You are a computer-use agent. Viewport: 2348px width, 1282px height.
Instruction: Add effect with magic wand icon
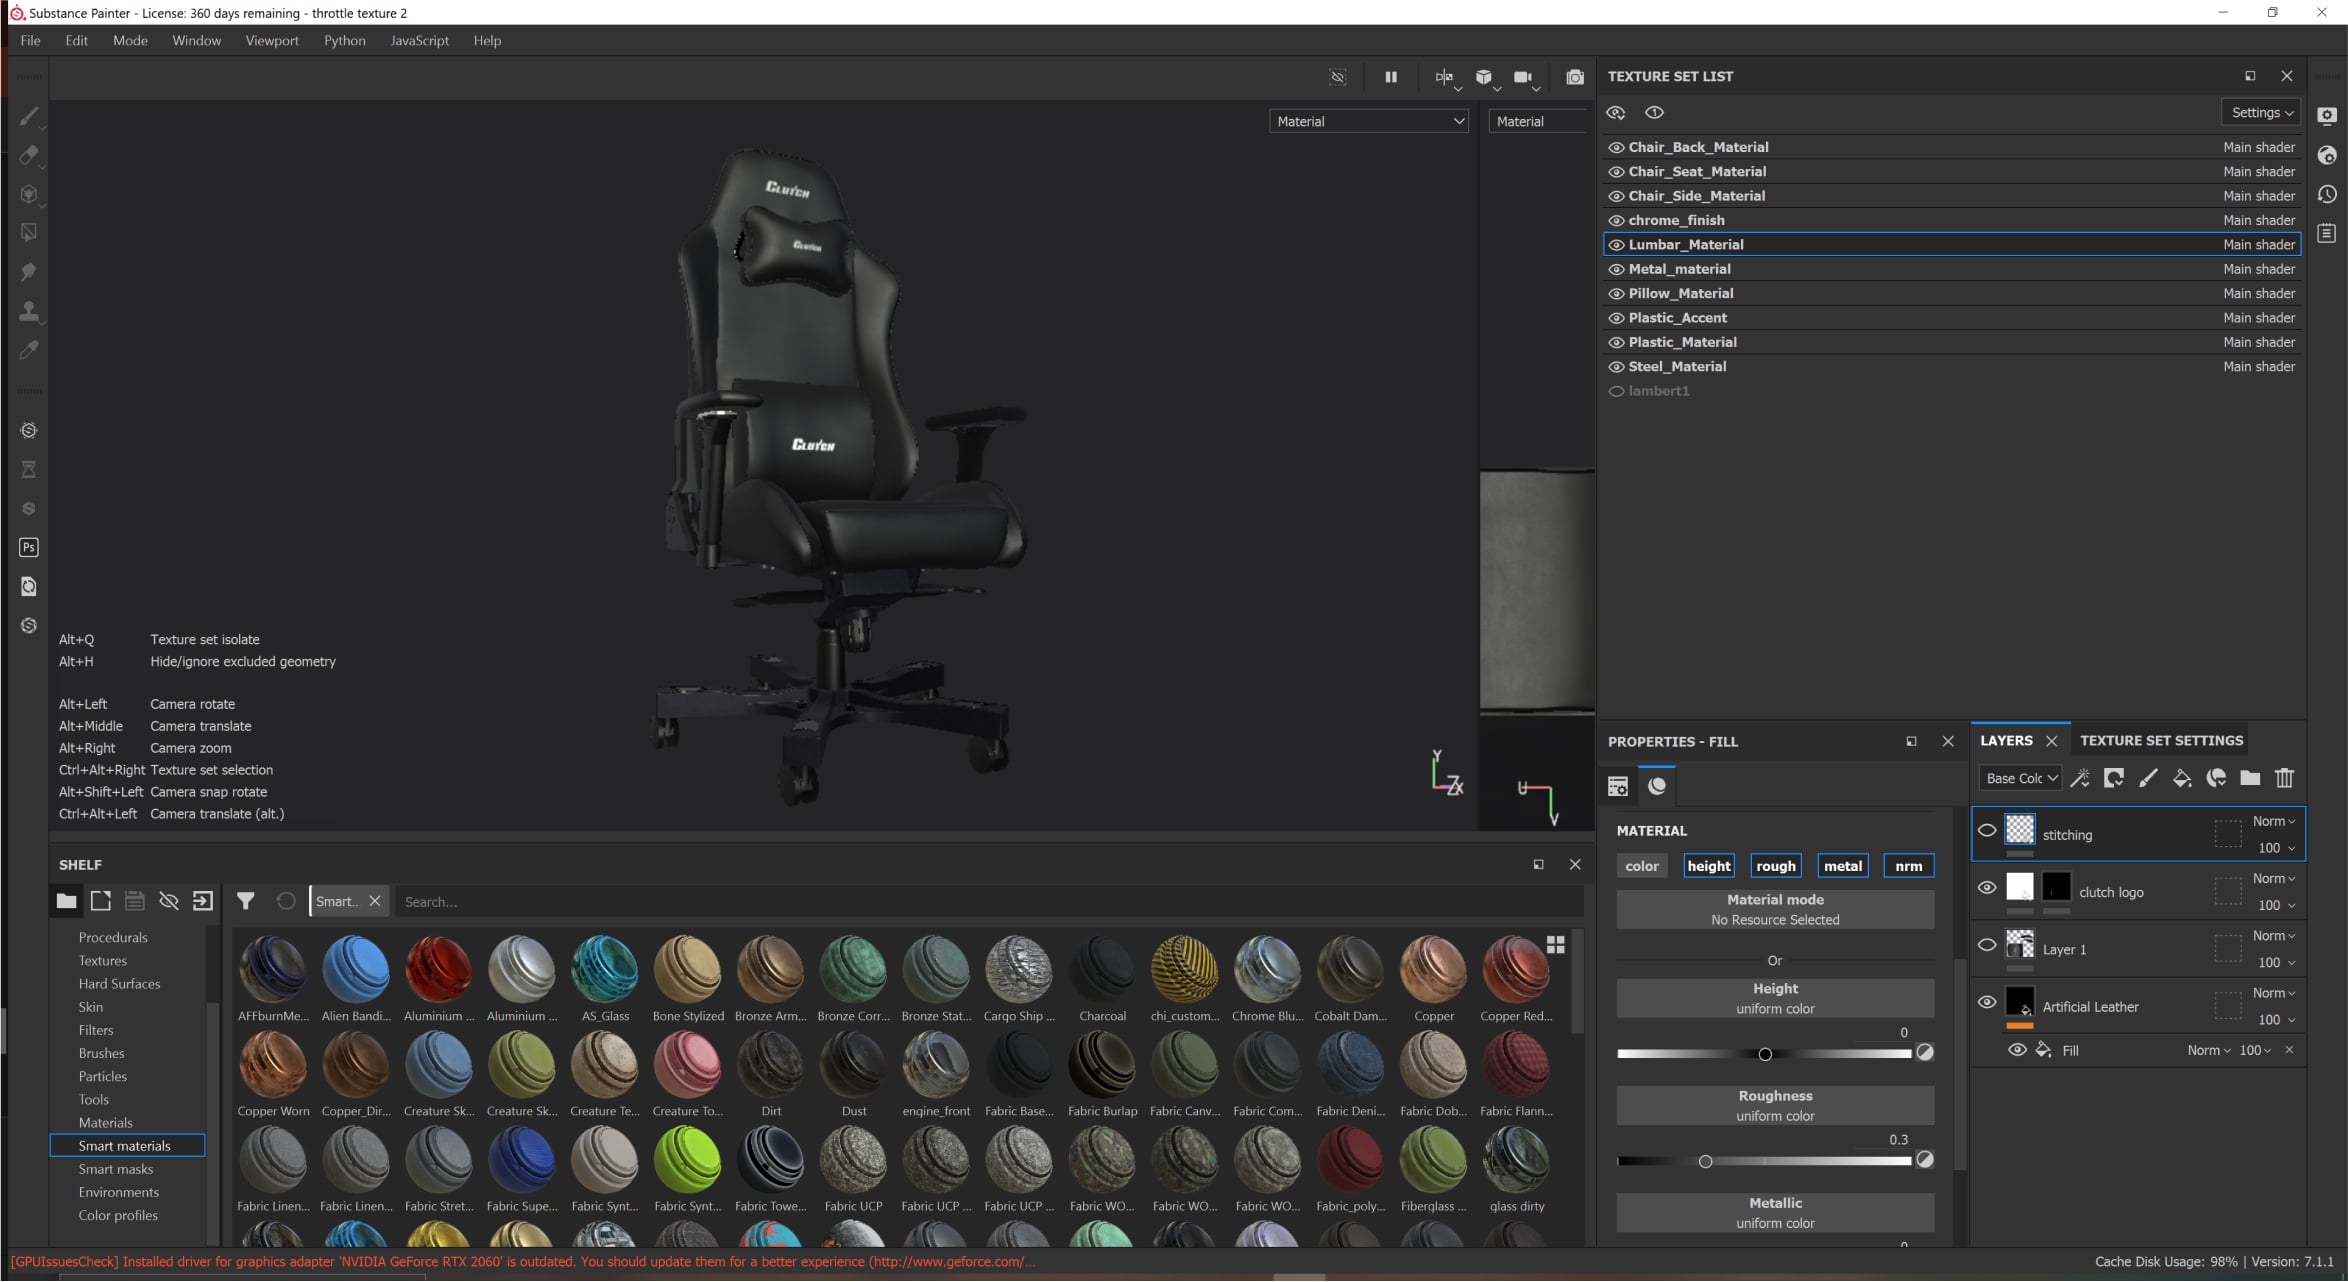[x=2080, y=779]
